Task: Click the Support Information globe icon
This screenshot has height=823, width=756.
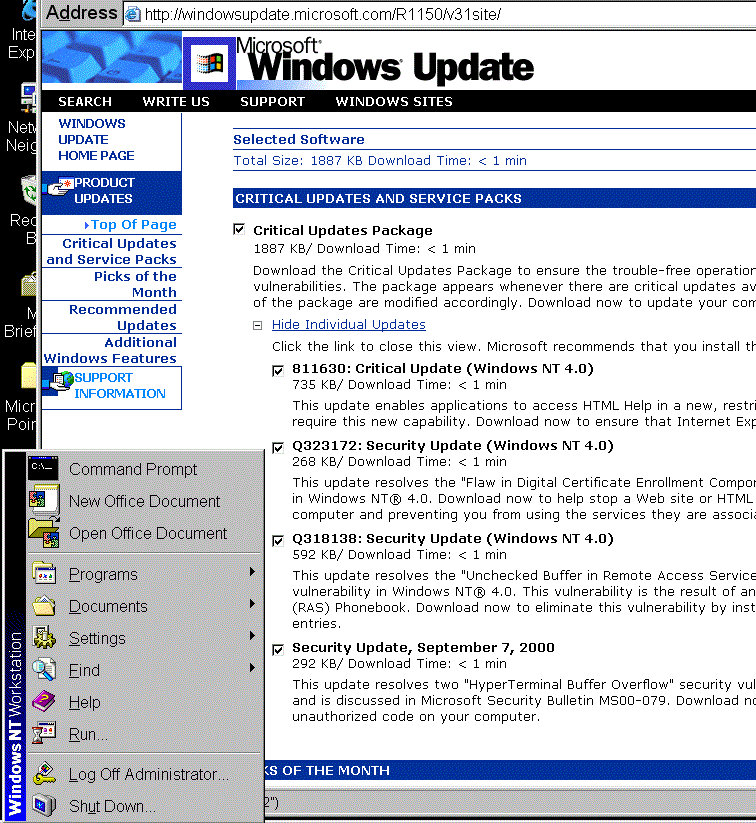Action: 61,381
